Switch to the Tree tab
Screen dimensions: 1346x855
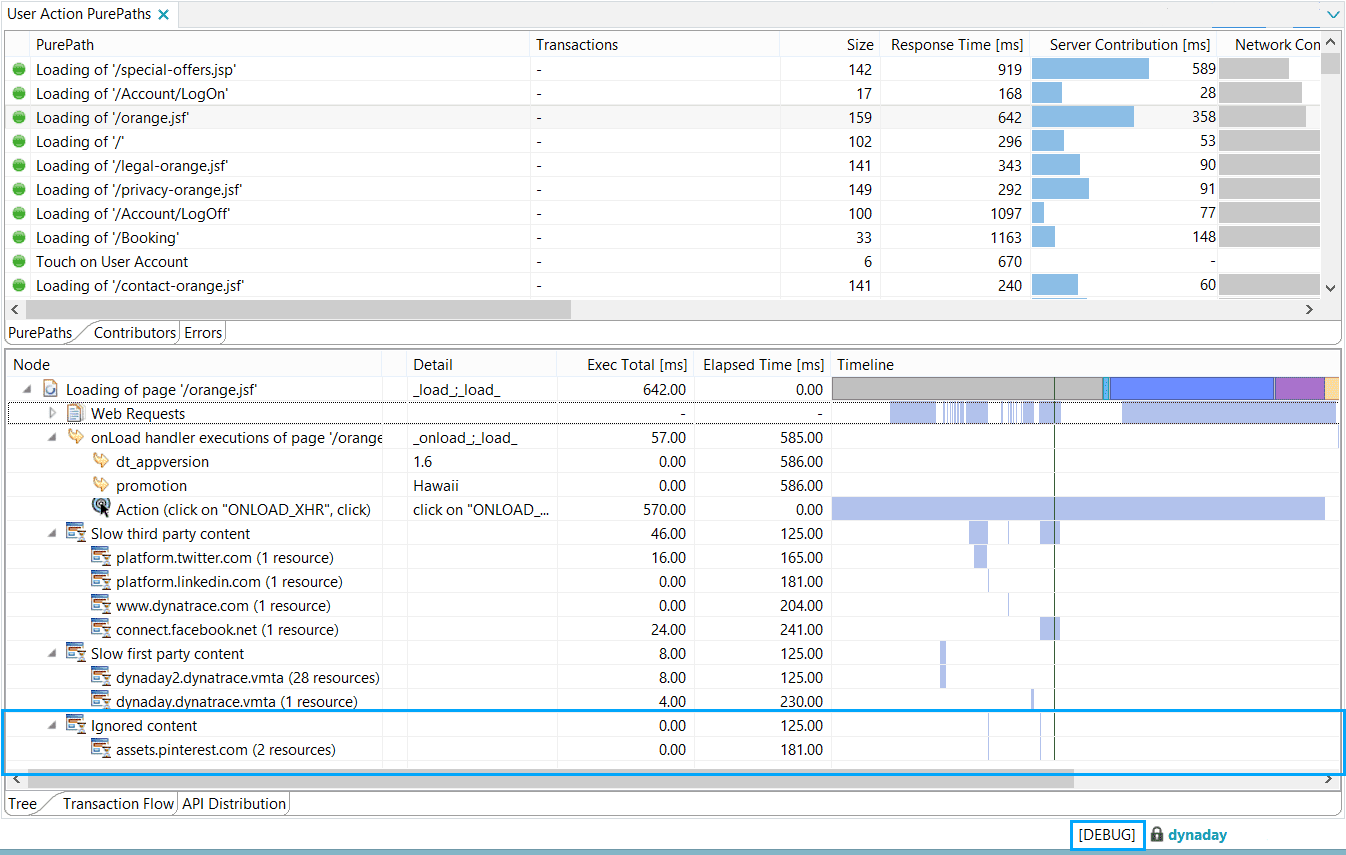coord(22,804)
